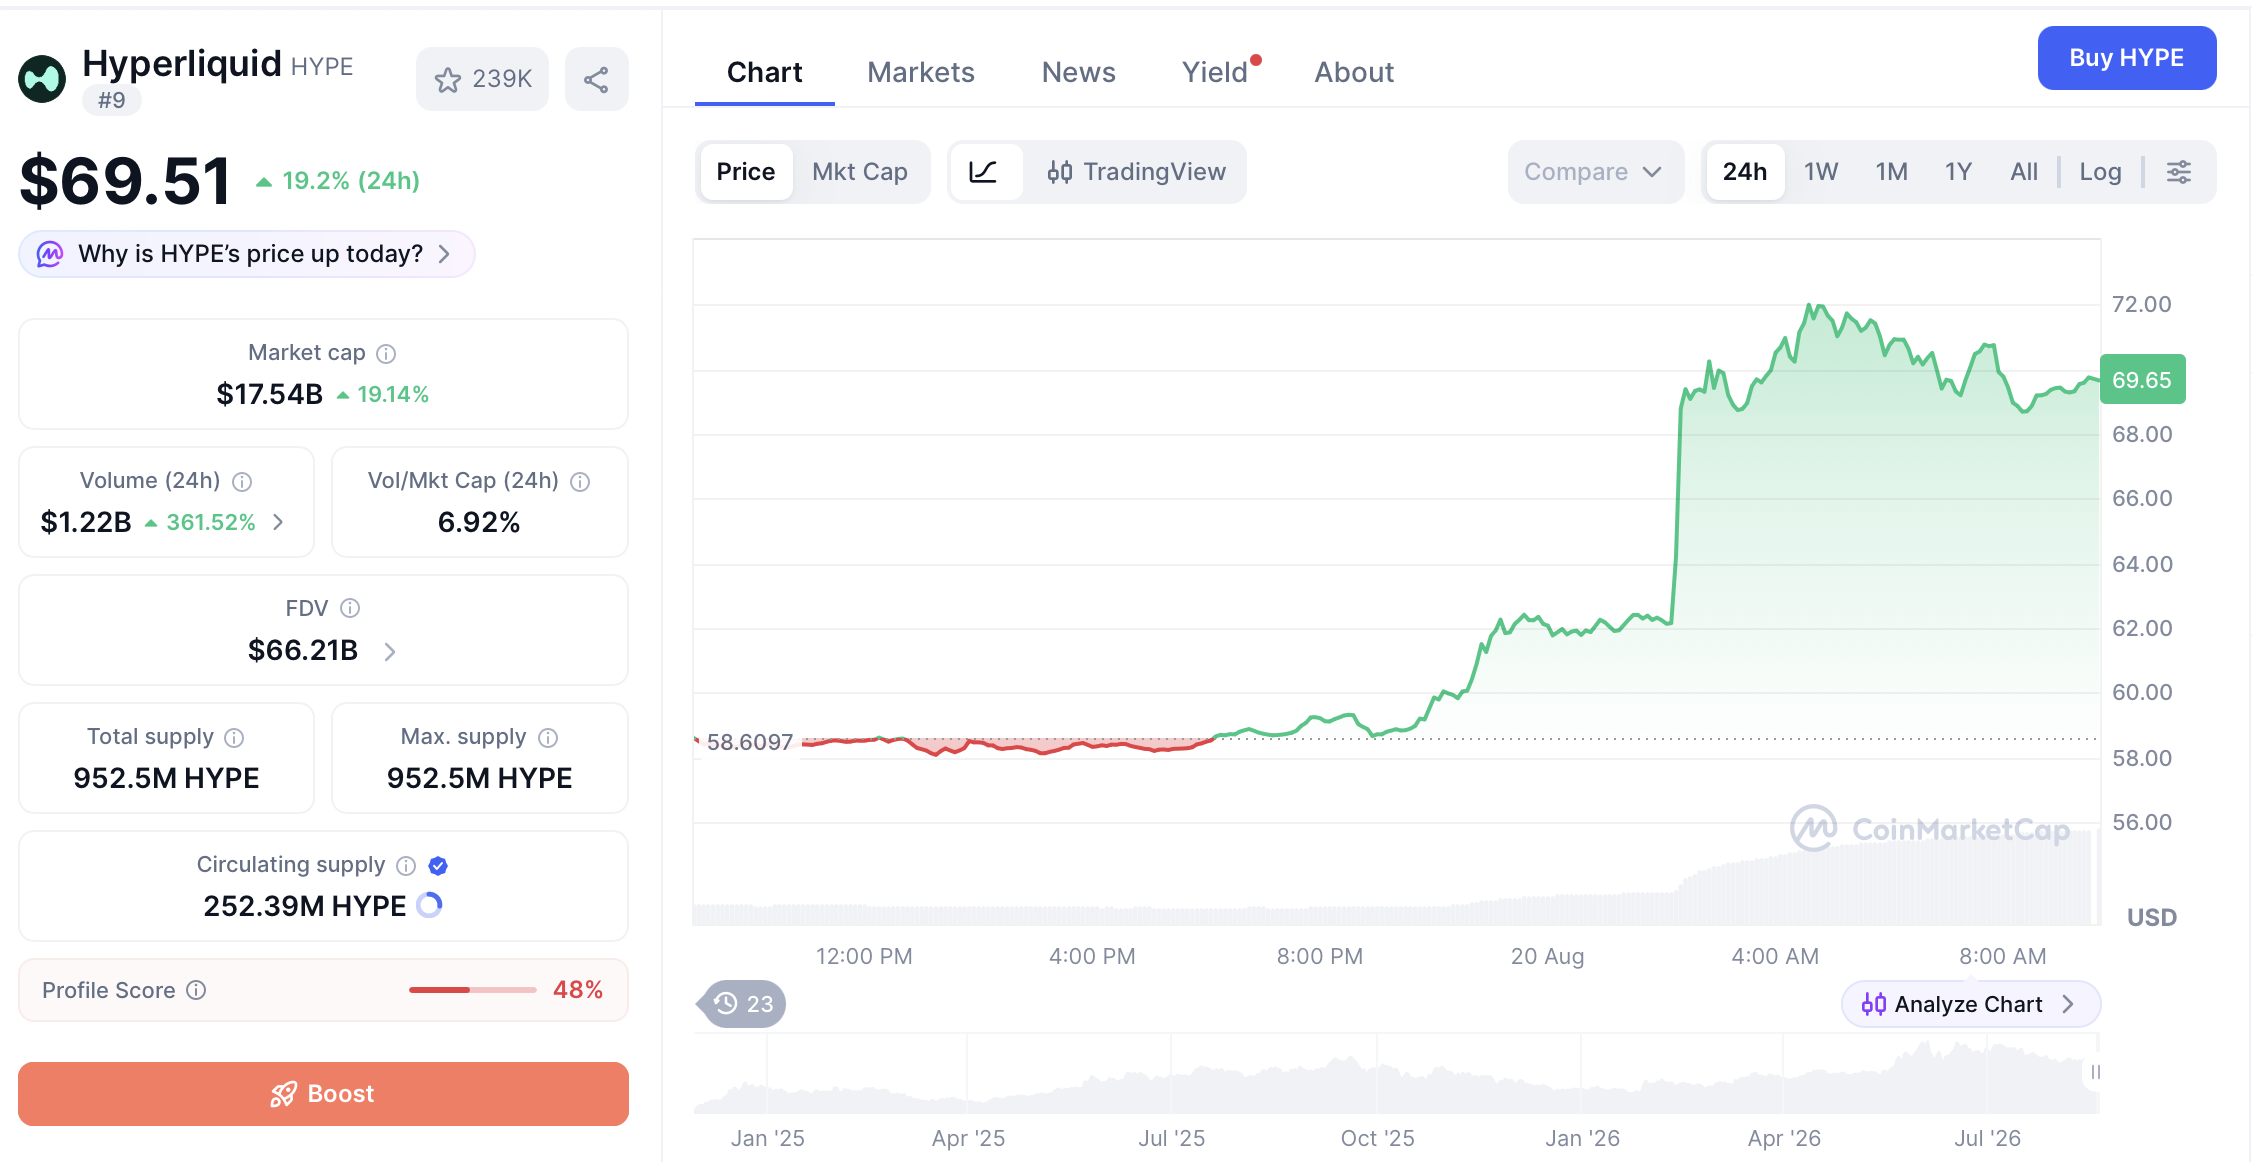Image resolution: width=2252 pixels, height=1162 pixels.
Task: Open chart settings sliders icon
Action: click(2179, 172)
